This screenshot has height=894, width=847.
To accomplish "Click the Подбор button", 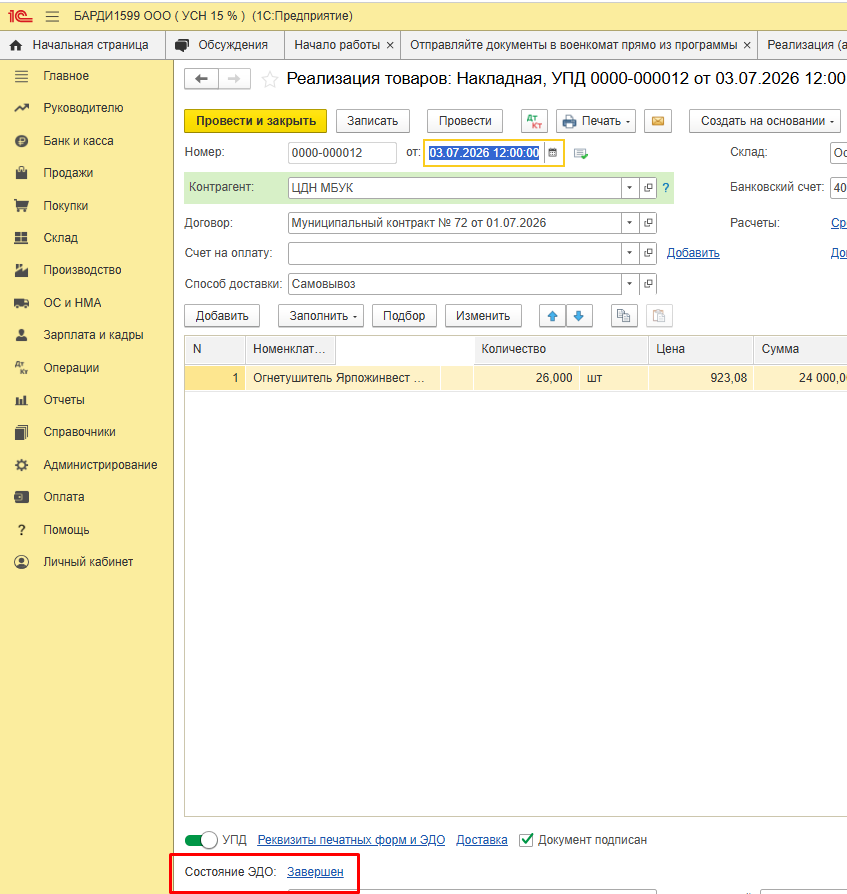I will point(404,316).
